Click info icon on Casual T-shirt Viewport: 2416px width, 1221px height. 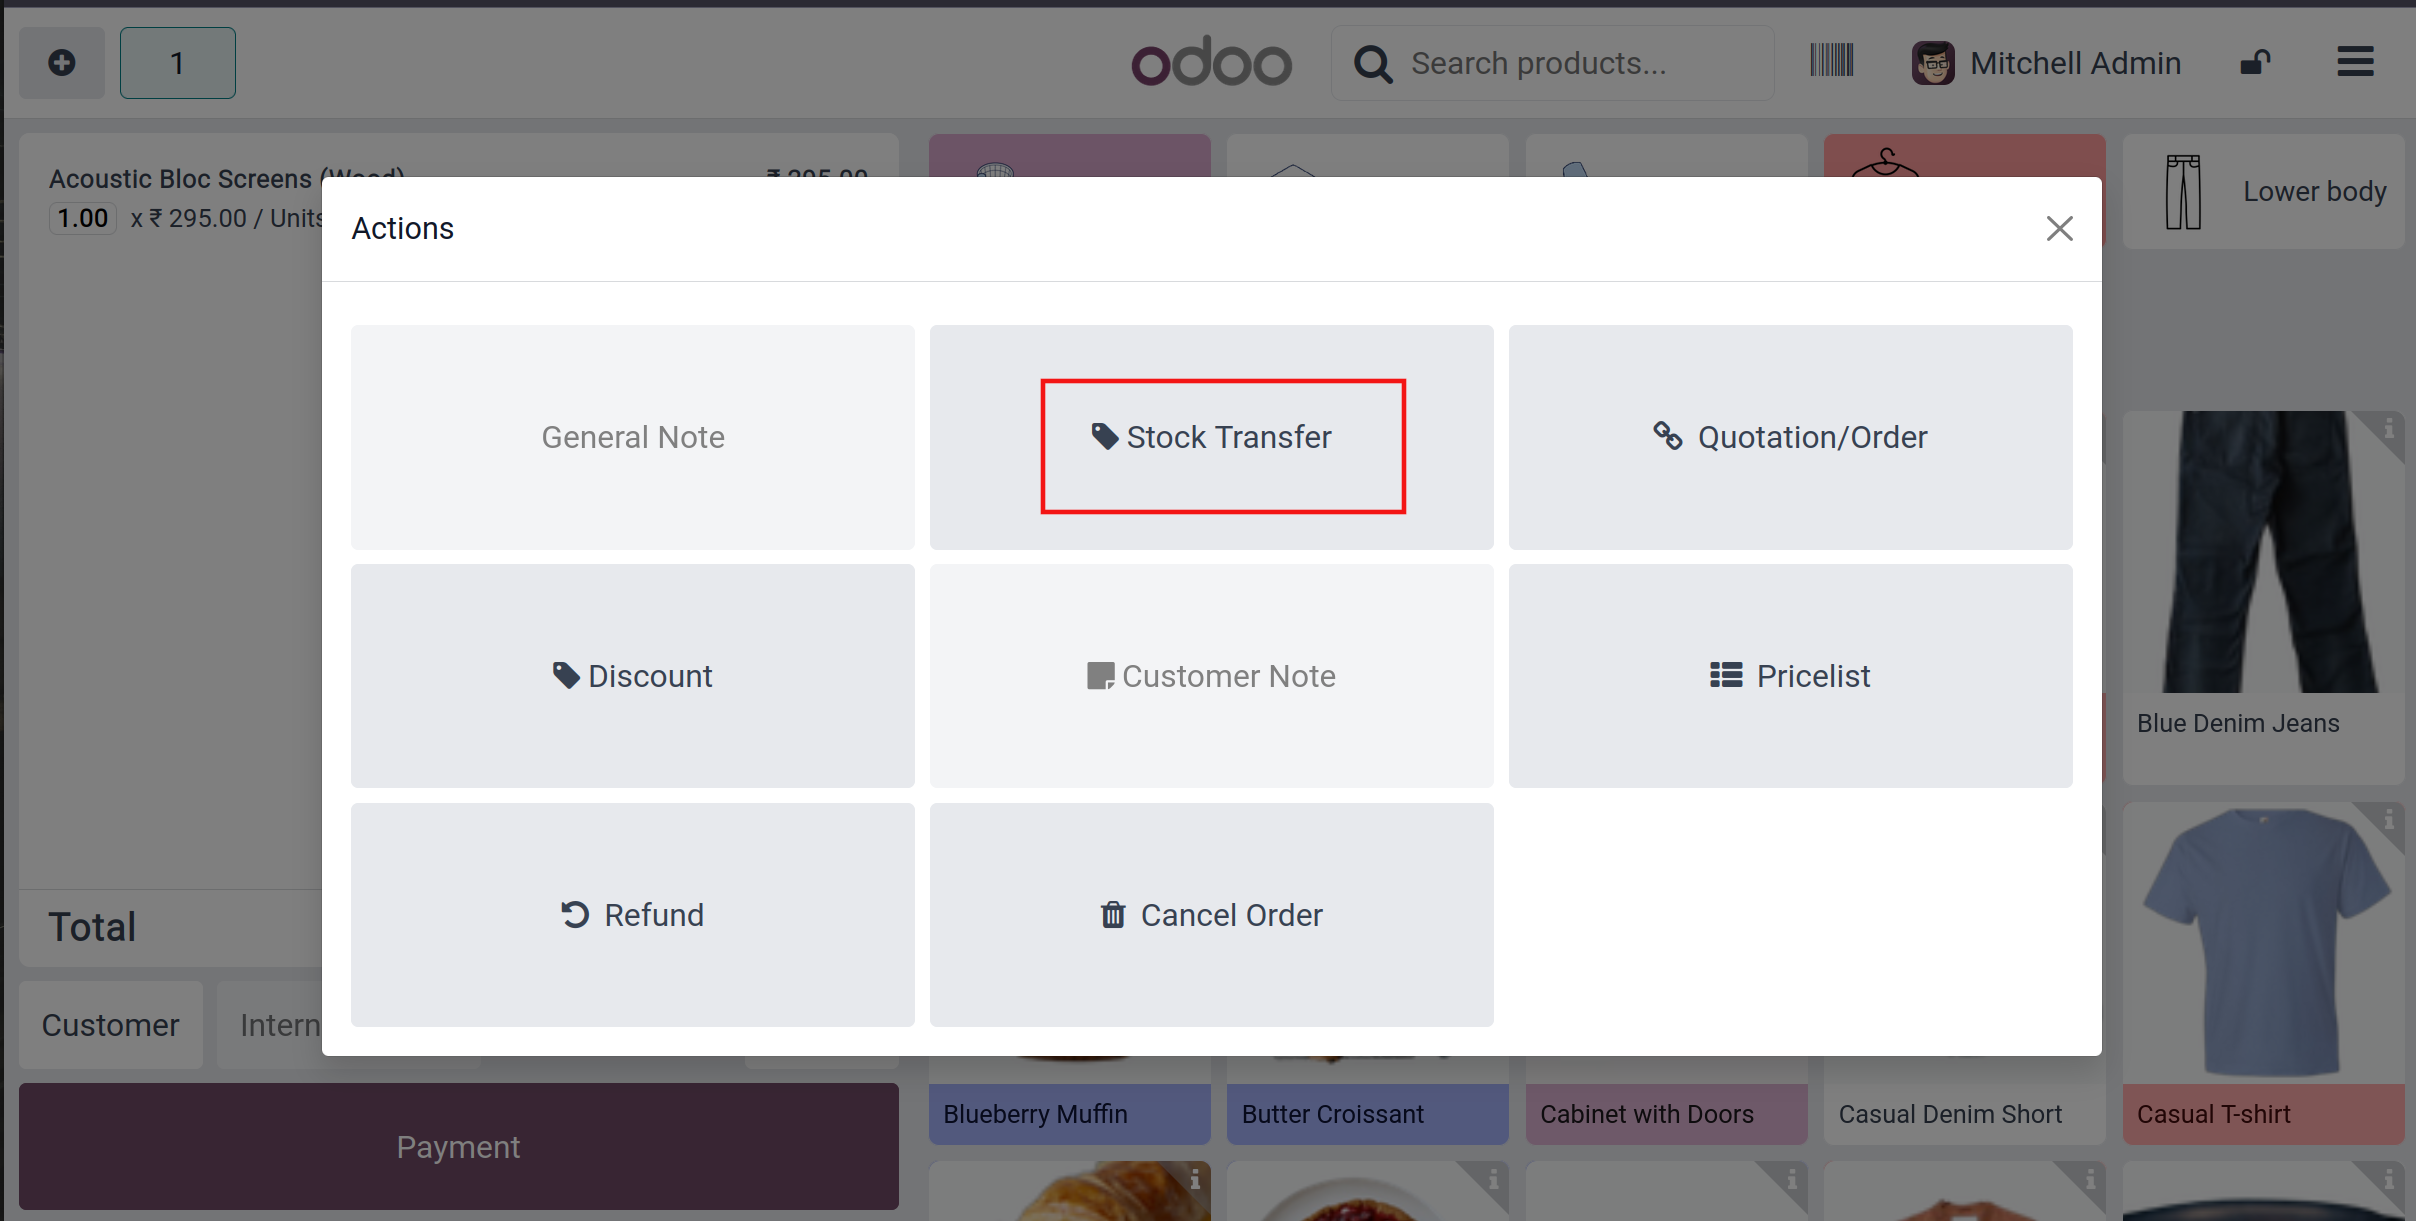[x=2388, y=820]
